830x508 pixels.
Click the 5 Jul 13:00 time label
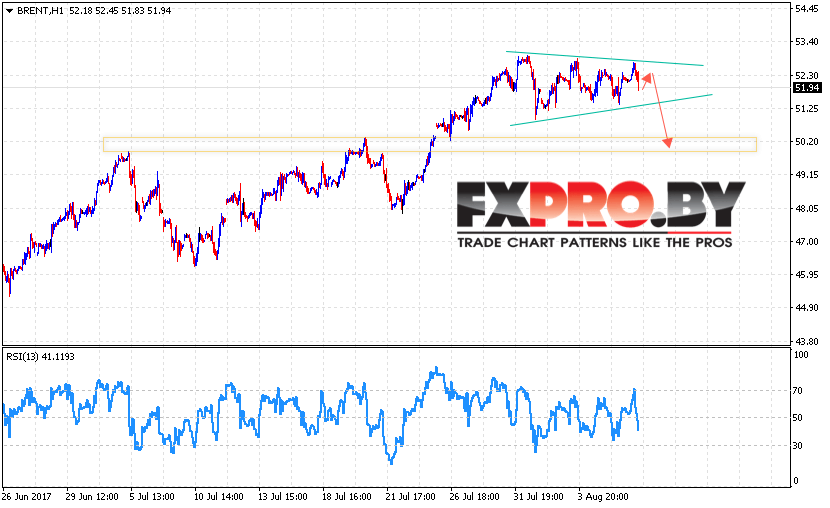(x=152, y=497)
